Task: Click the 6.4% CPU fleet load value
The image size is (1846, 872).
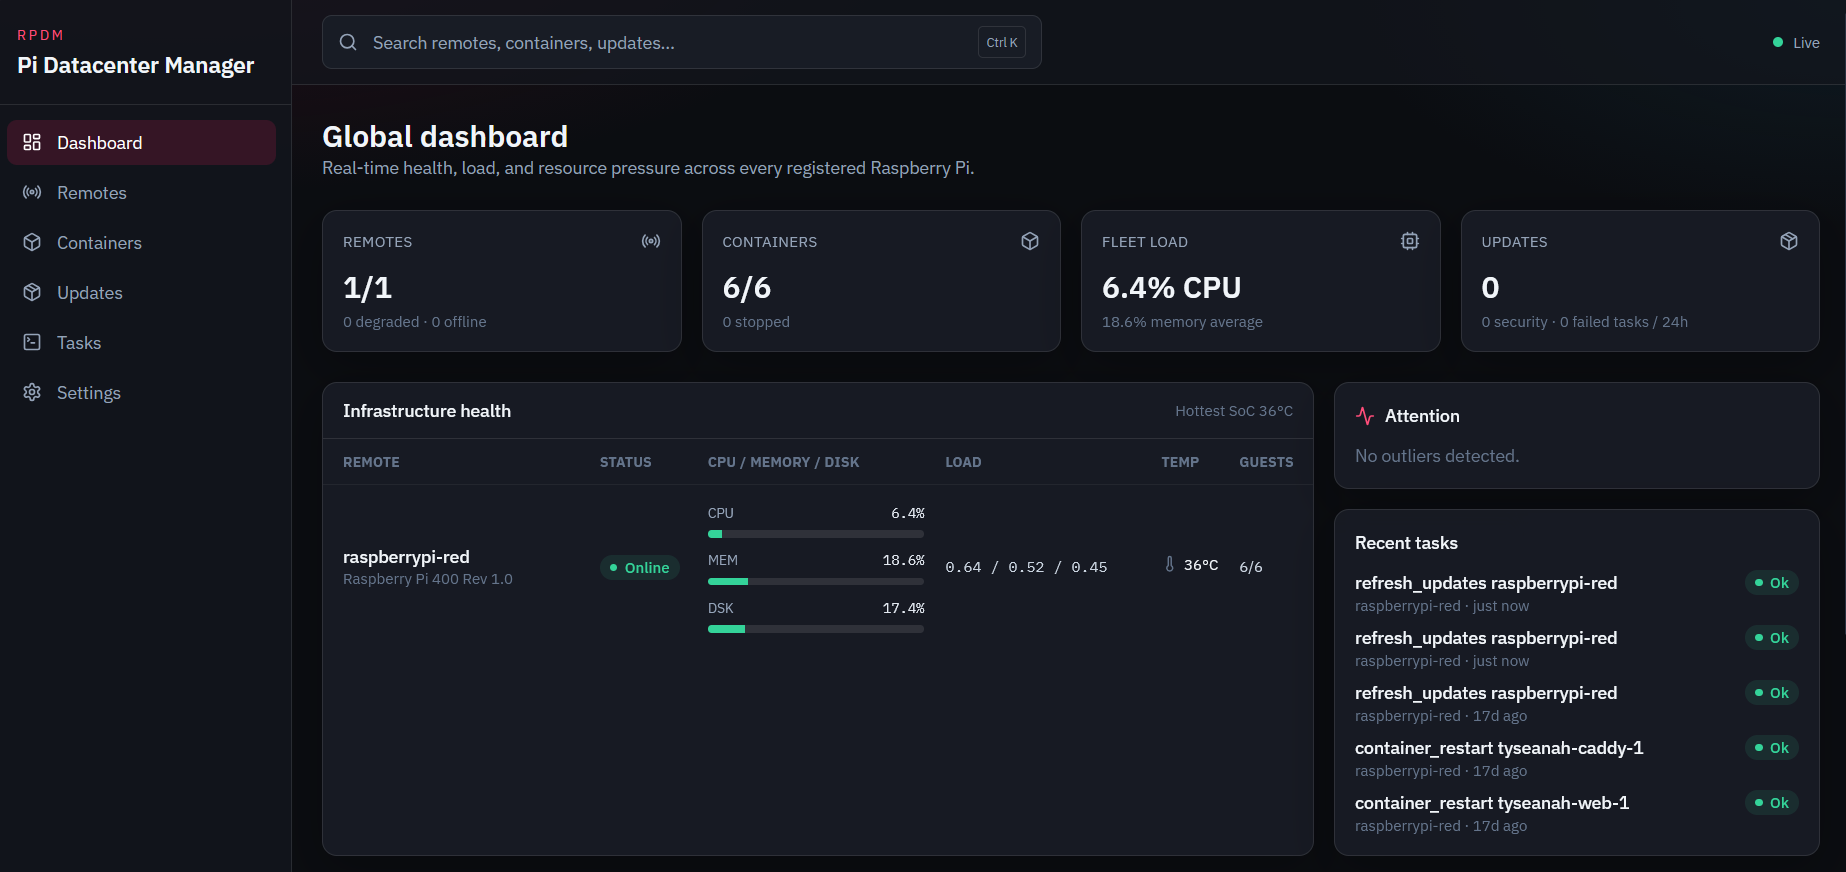Action: tap(1171, 288)
